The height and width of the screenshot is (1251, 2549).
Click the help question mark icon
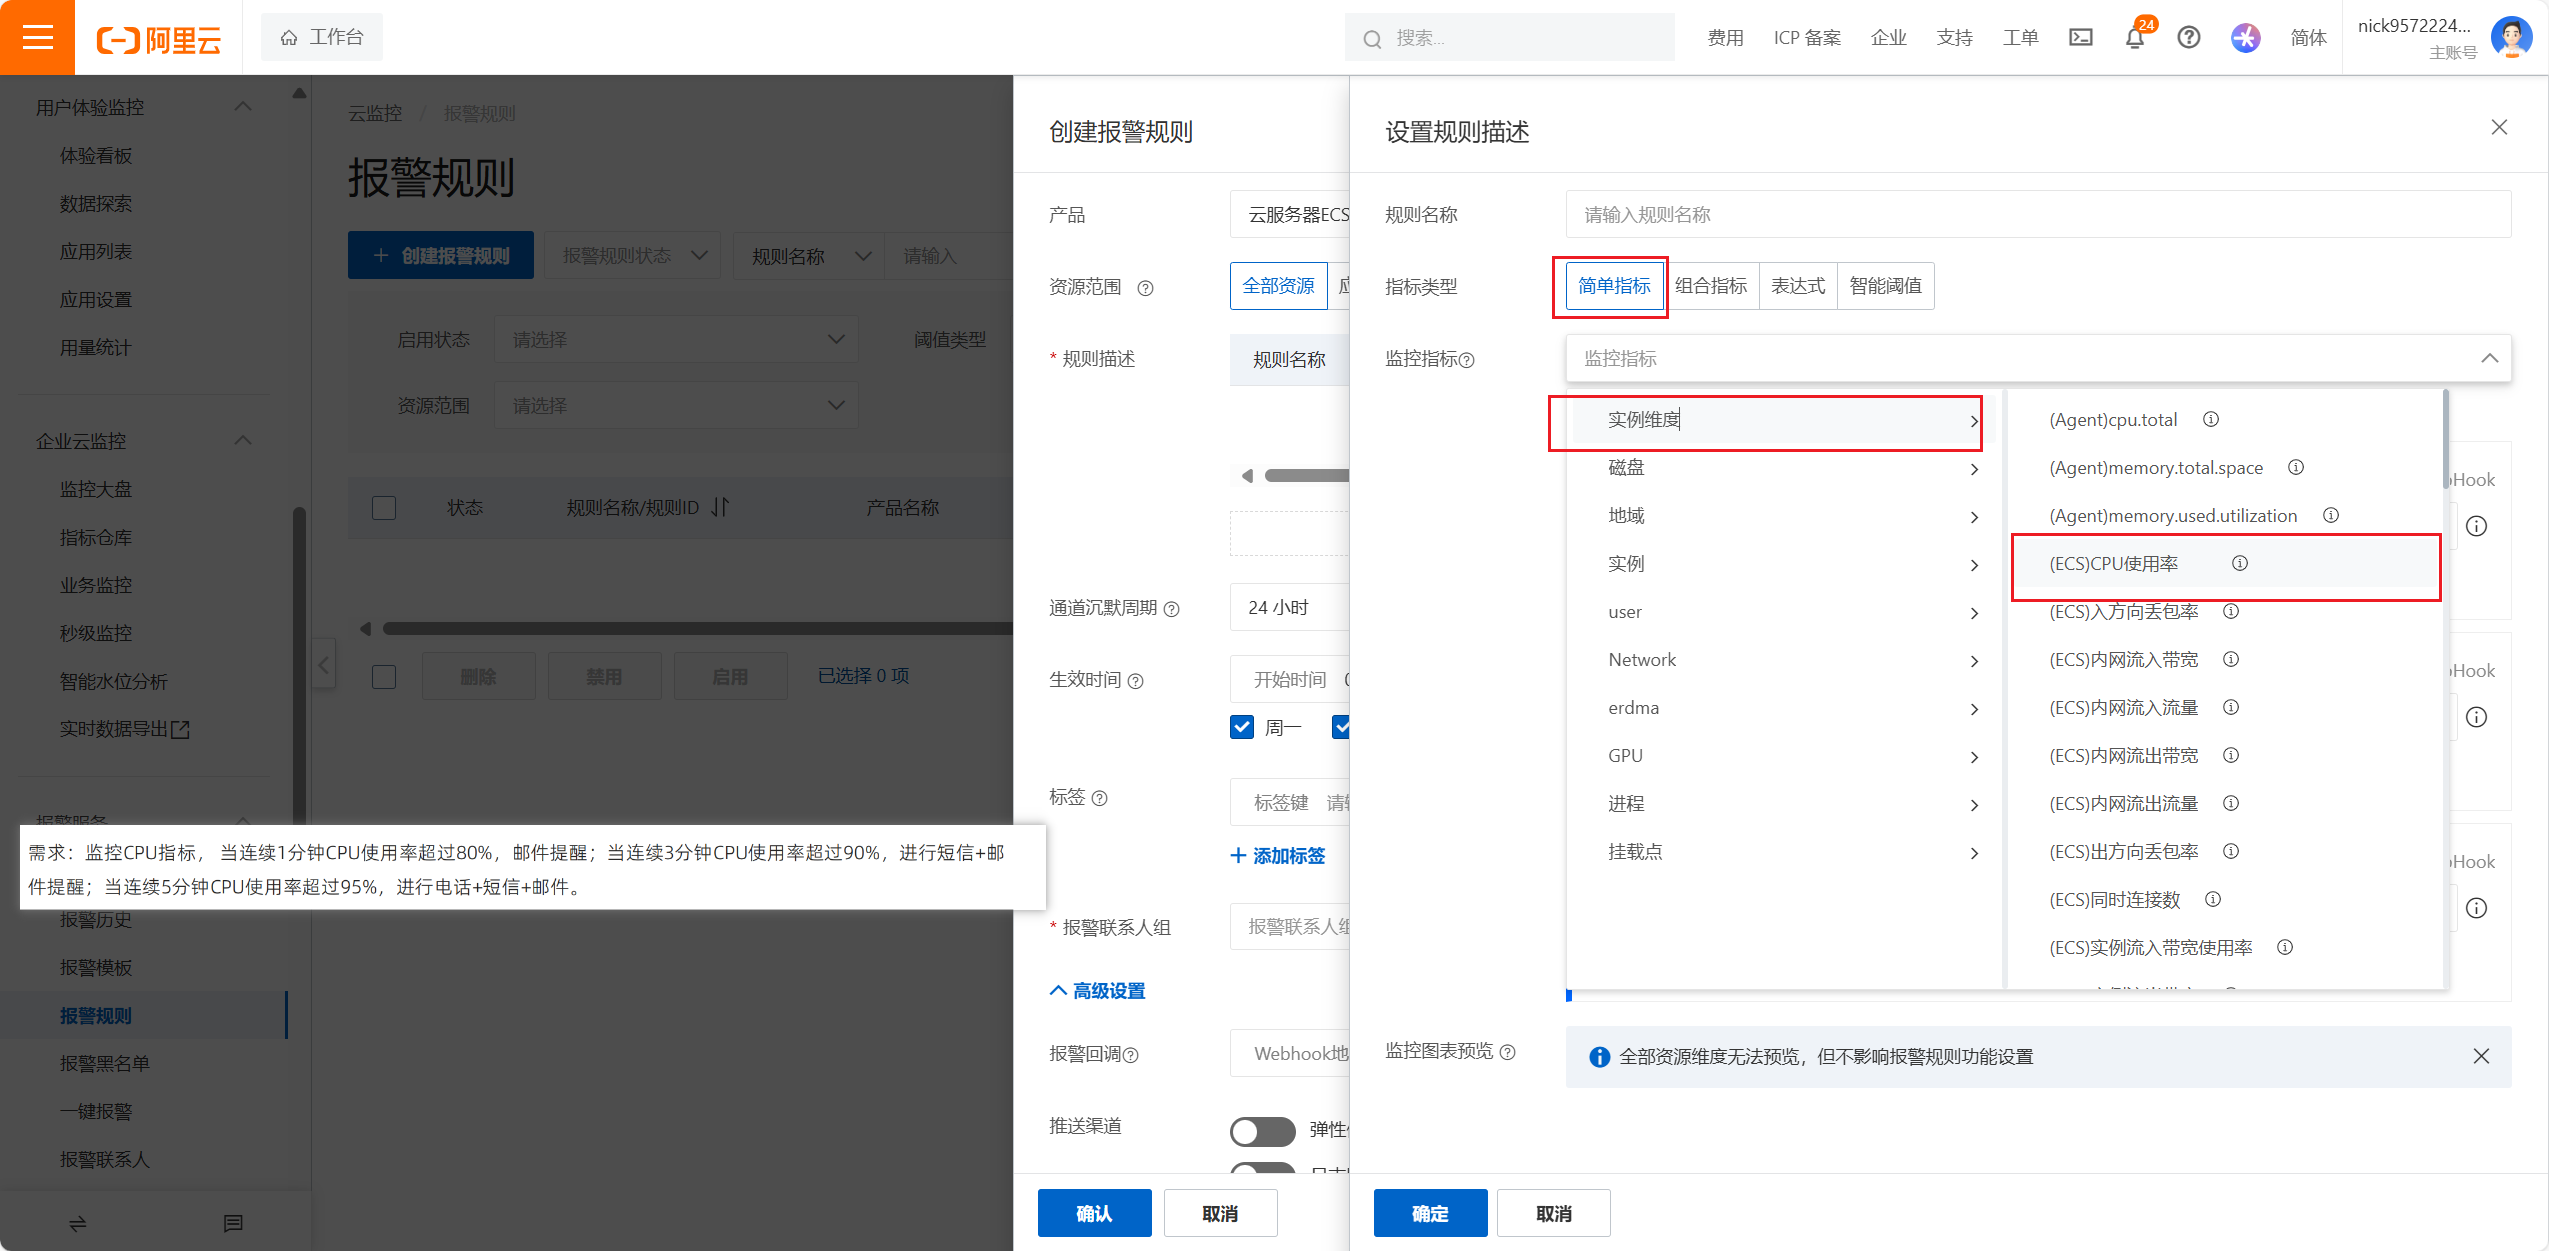point(2188,38)
